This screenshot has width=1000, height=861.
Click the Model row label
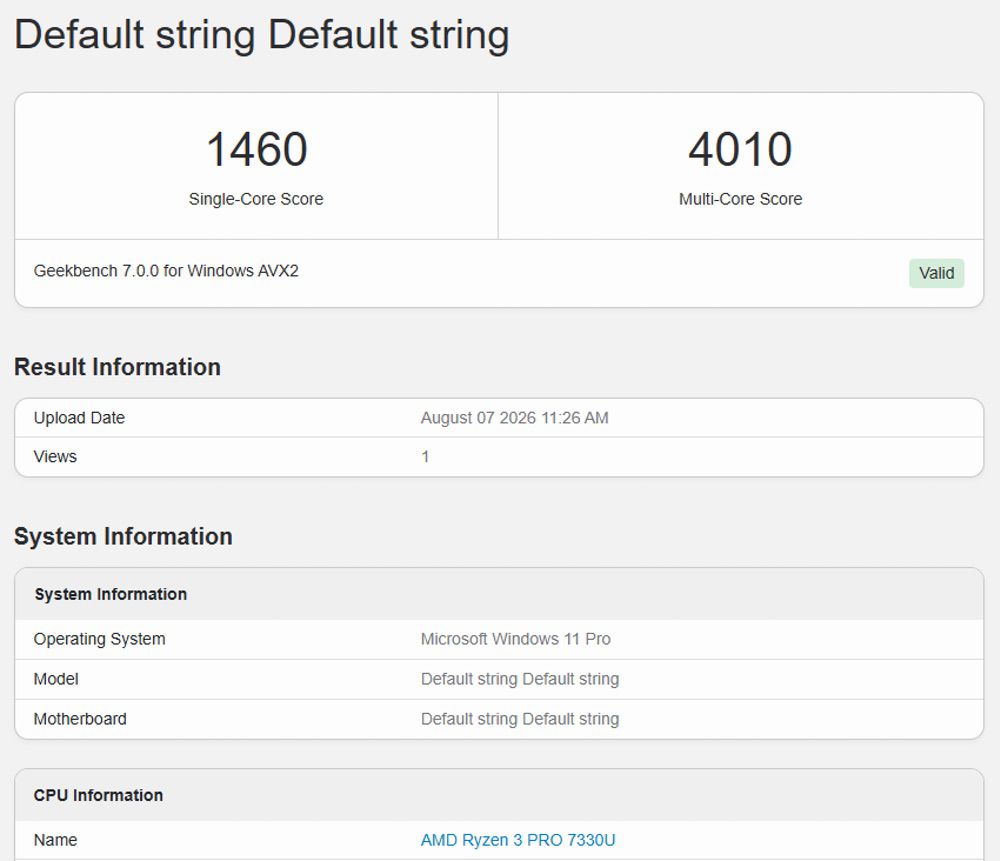pyautogui.click(x=56, y=679)
